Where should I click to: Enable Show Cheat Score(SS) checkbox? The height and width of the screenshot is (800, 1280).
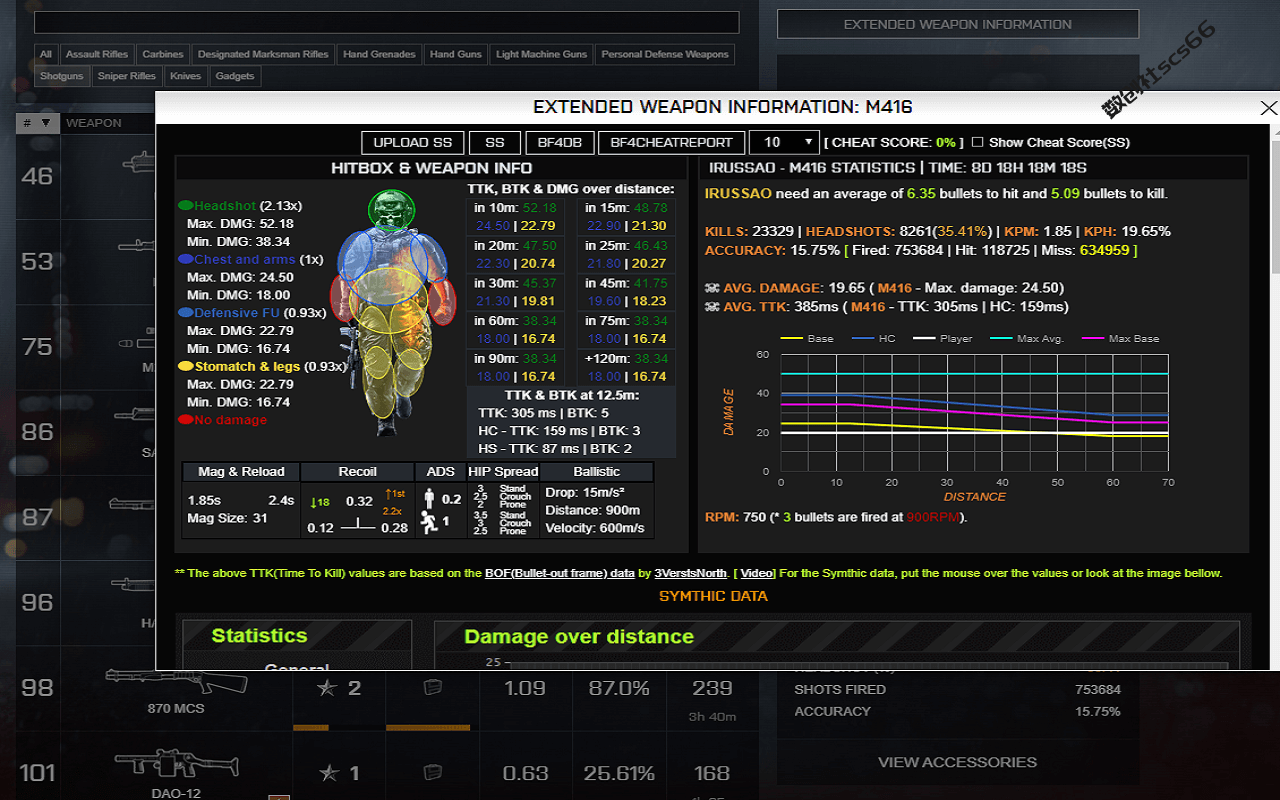(x=978, y=142)
